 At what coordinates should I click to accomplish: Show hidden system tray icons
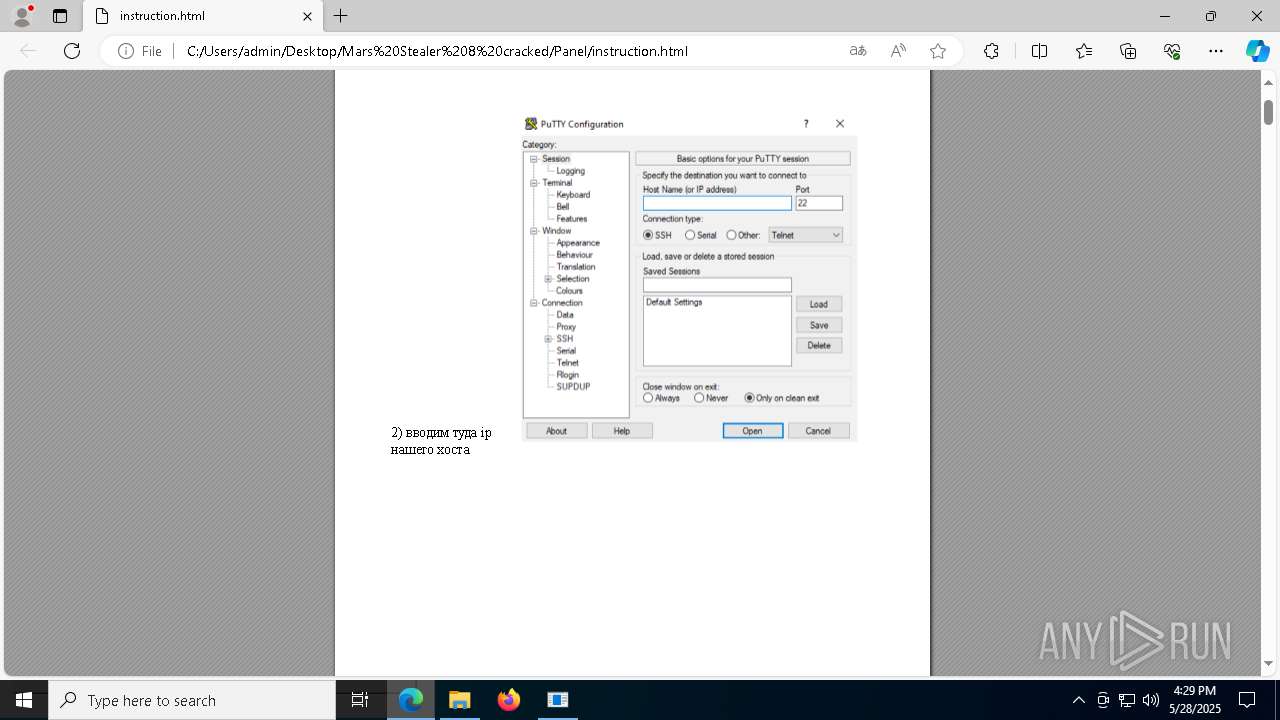tap(1078, 700)
